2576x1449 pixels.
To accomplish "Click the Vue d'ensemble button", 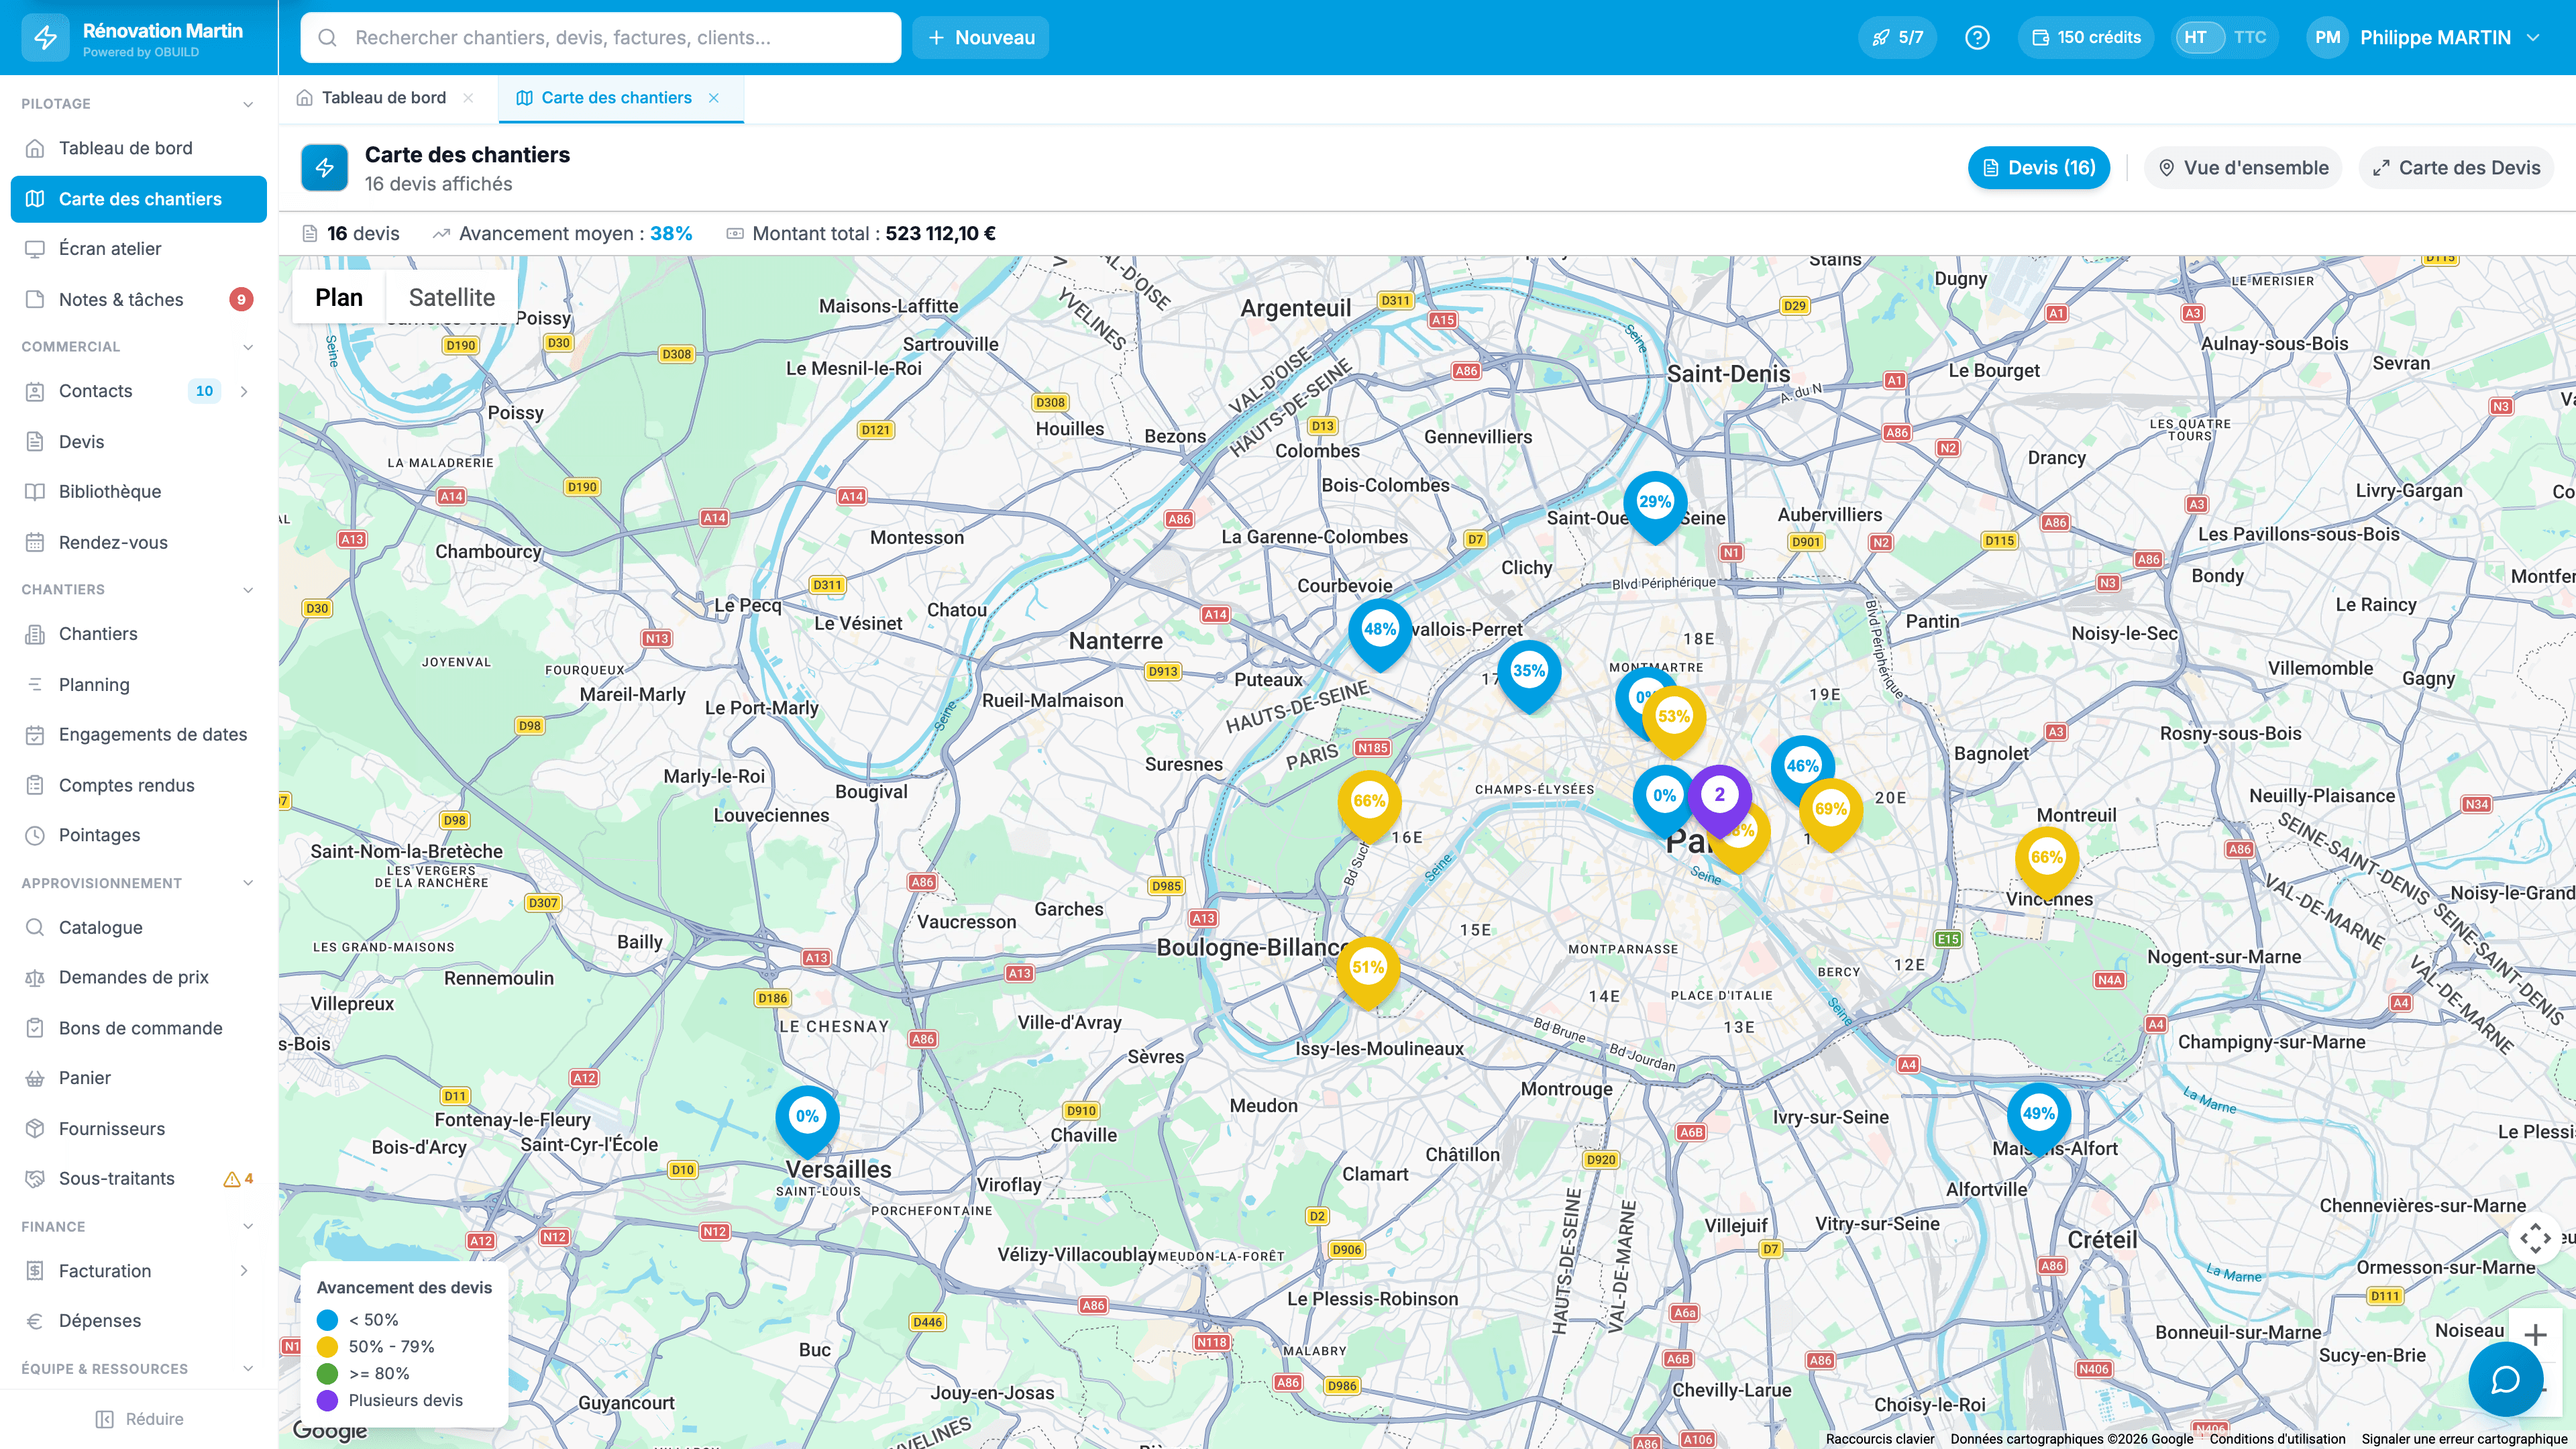I will tap(2243, 167).
